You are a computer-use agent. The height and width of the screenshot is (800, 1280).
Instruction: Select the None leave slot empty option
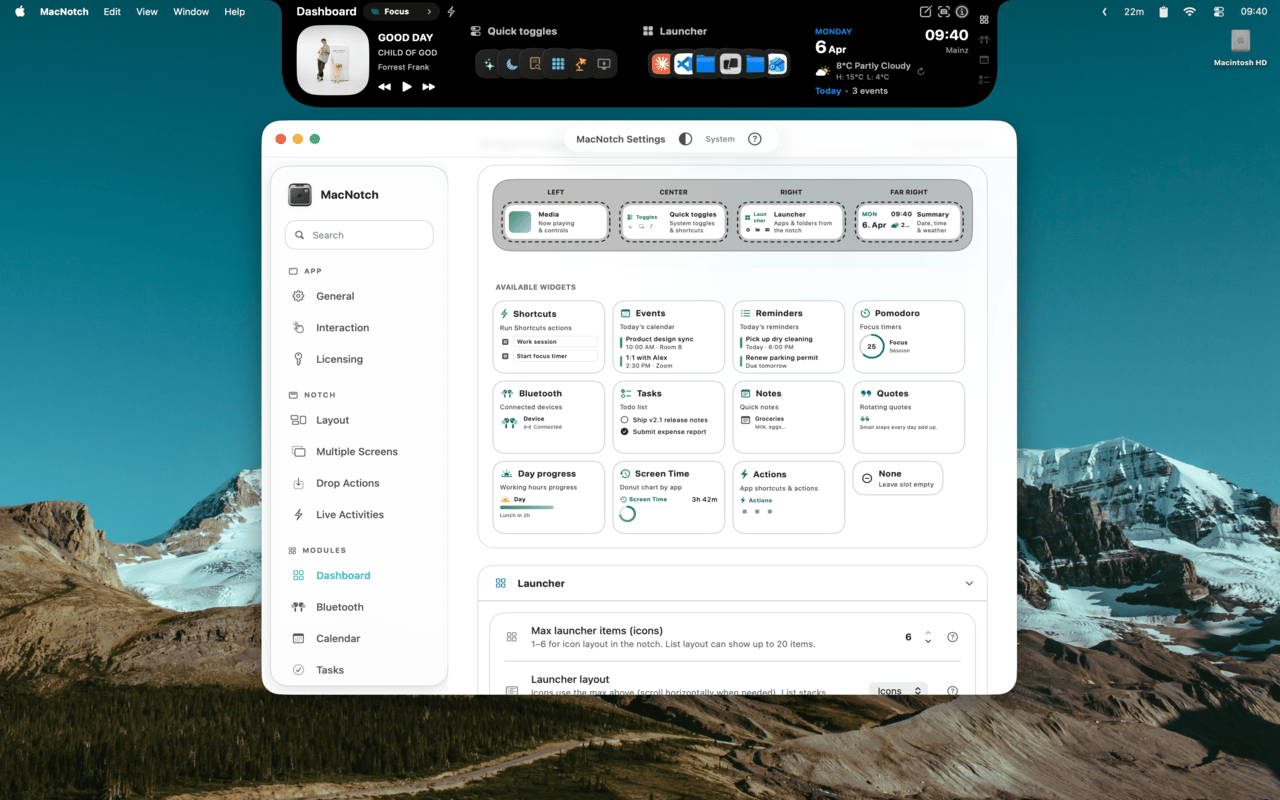(x=897, y=478)
